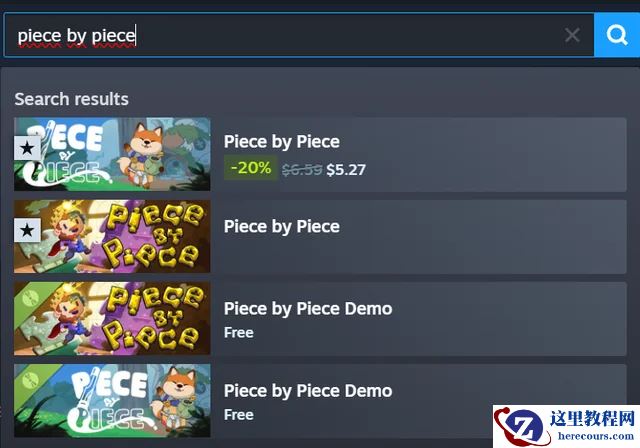Image resolution: width=640 pixels, height=448 pixels.
Task: Click the blue magnifying glass search button
Action: [x=617, y=35]
